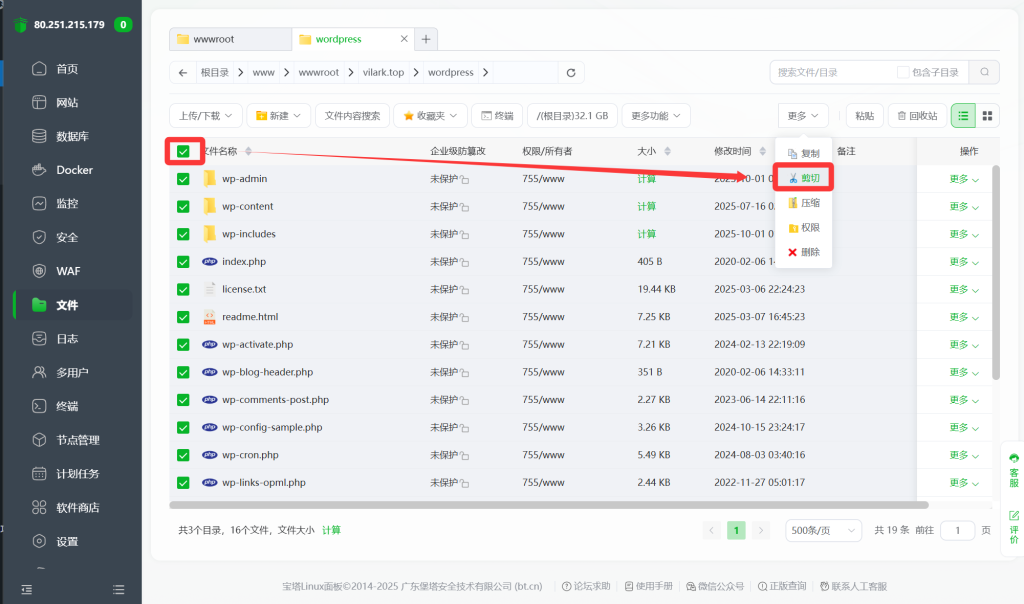Open the 500条/页 page size dropdown
Screen dimensions: 1024x604
pyautogui.click(x=822, y=530)
